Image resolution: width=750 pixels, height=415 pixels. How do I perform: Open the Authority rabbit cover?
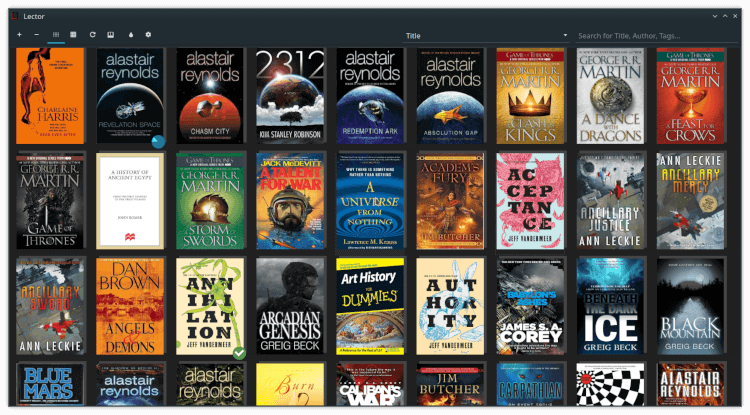(x=450, y=306)
